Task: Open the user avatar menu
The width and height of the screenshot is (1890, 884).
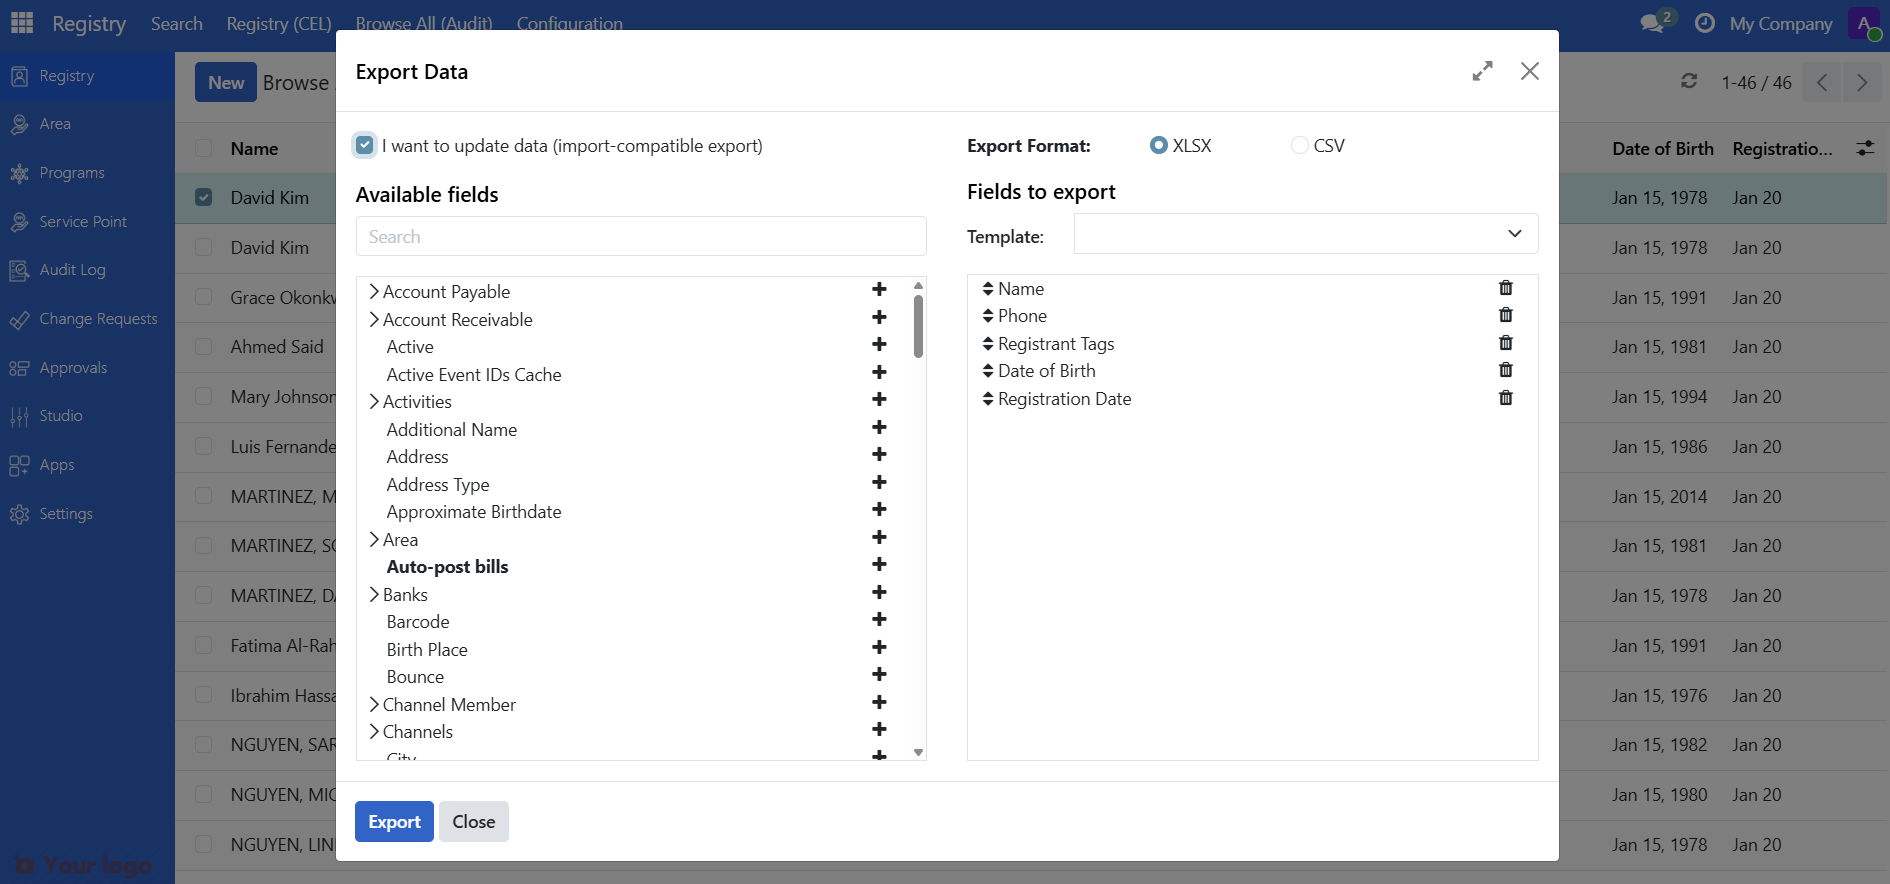Action: [x=1865, y=23]
